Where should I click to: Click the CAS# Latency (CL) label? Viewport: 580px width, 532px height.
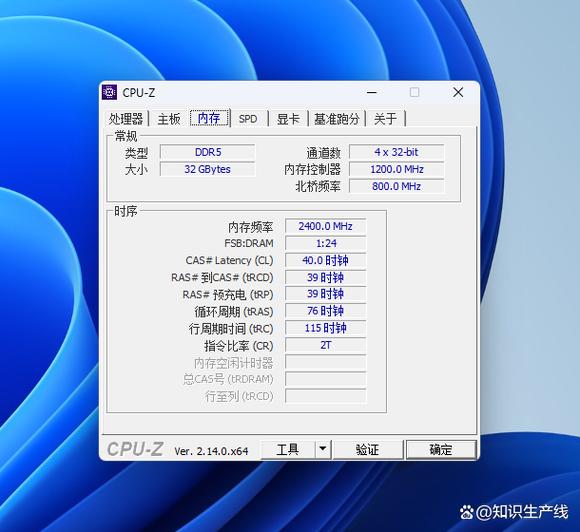(x=229, y=260)
